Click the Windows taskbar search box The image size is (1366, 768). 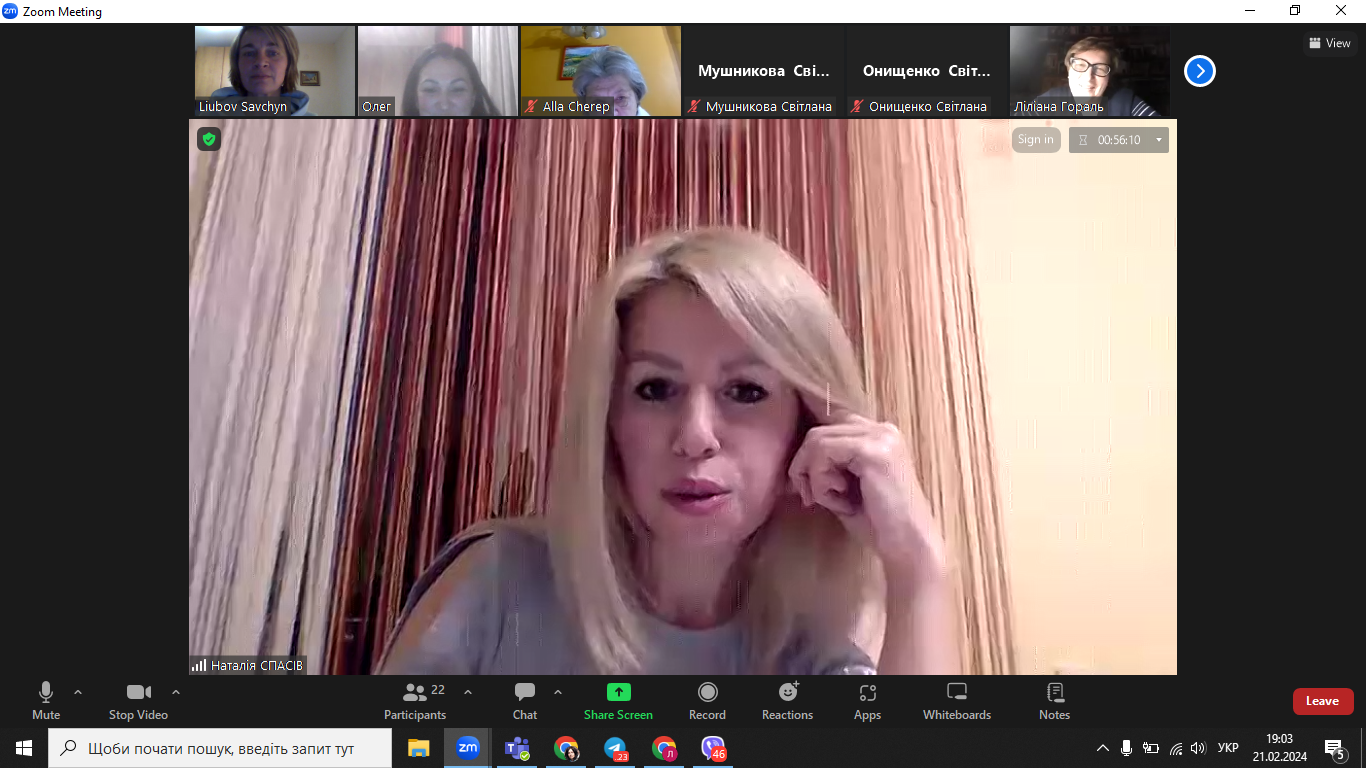tap(220, 748)
